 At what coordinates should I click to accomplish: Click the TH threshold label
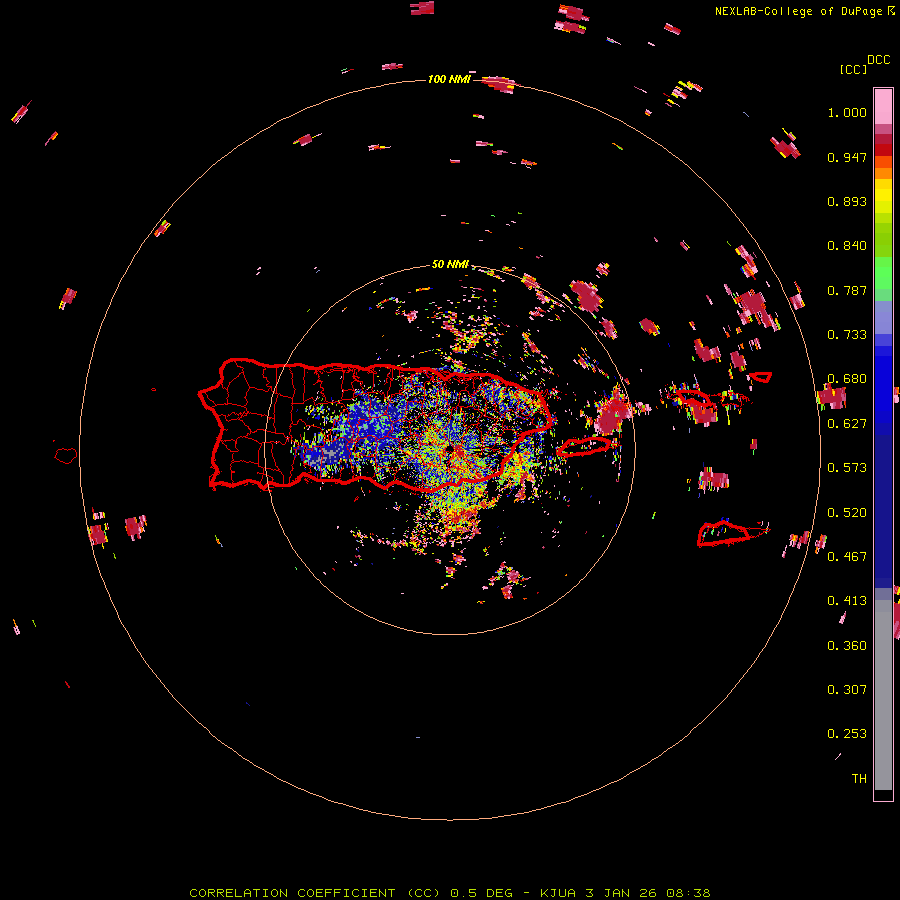(x=859, y=779)
